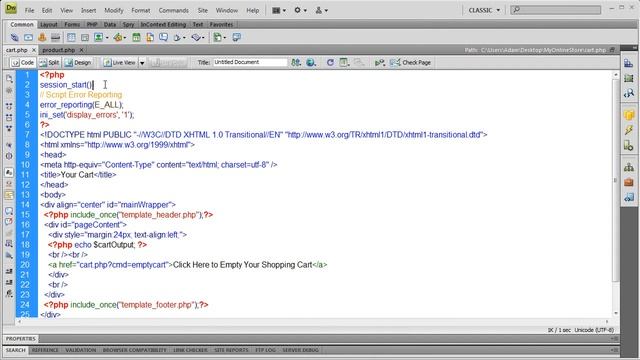Click the Check Page button
This screenshot has height=360, width=640.
point(411,62)
